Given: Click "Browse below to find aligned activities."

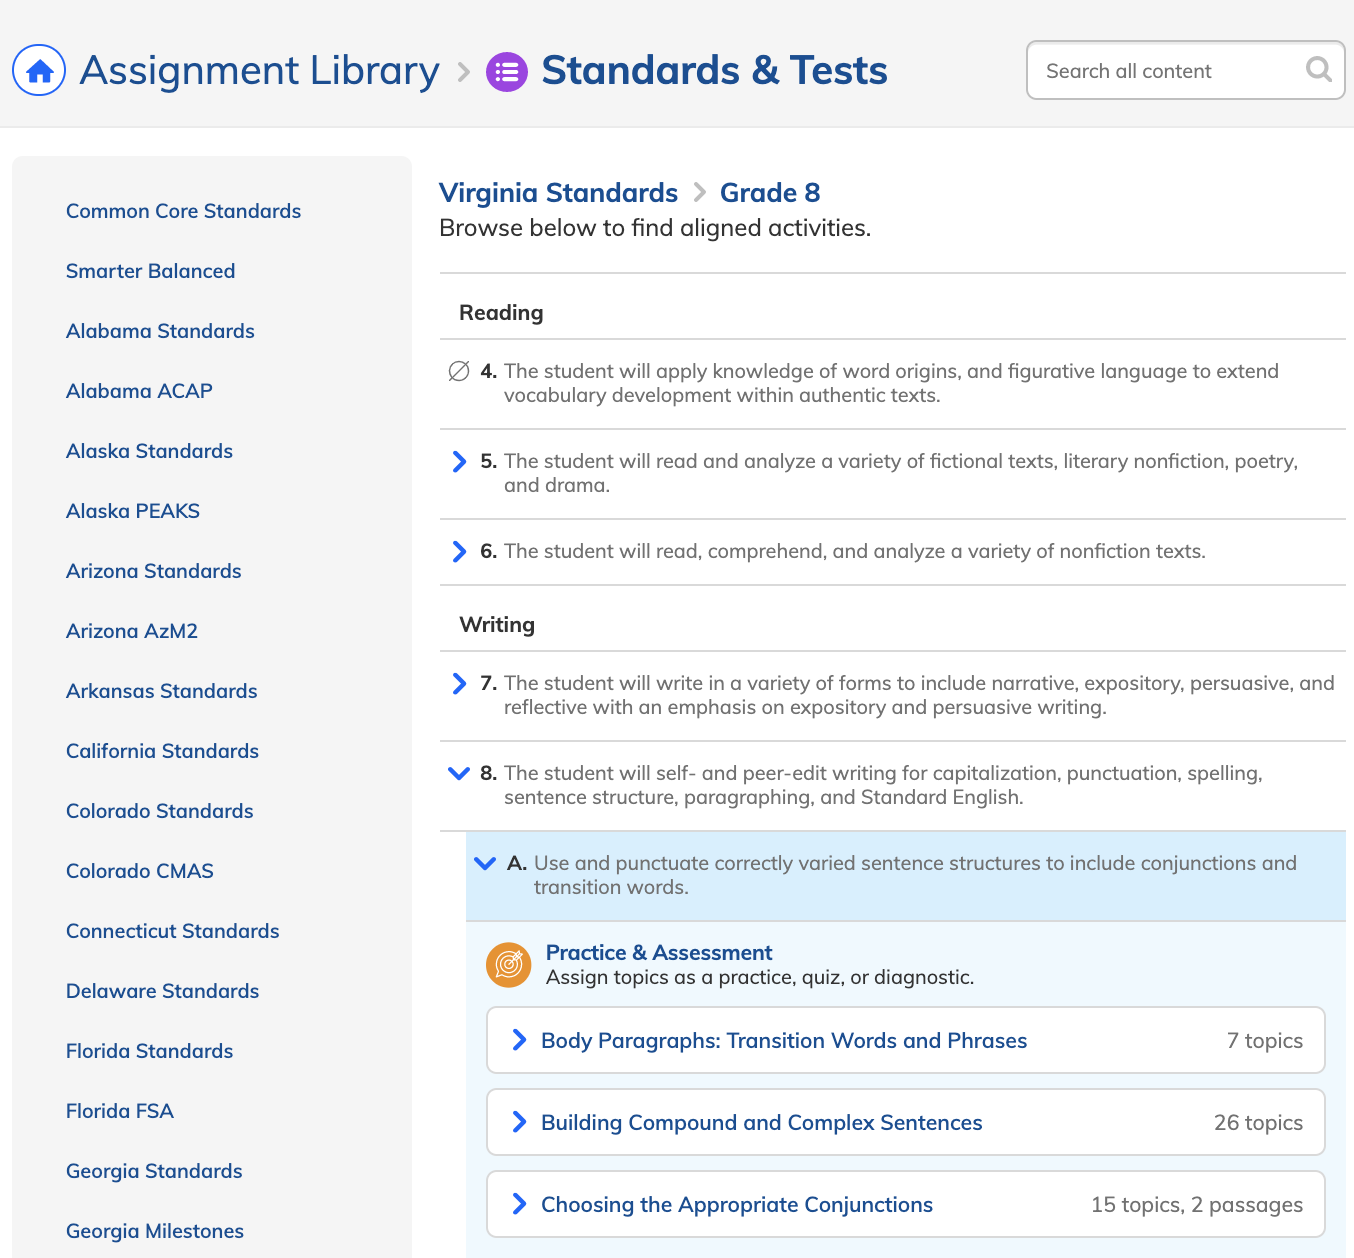Looking at the screenshot, I should point(655,228).
